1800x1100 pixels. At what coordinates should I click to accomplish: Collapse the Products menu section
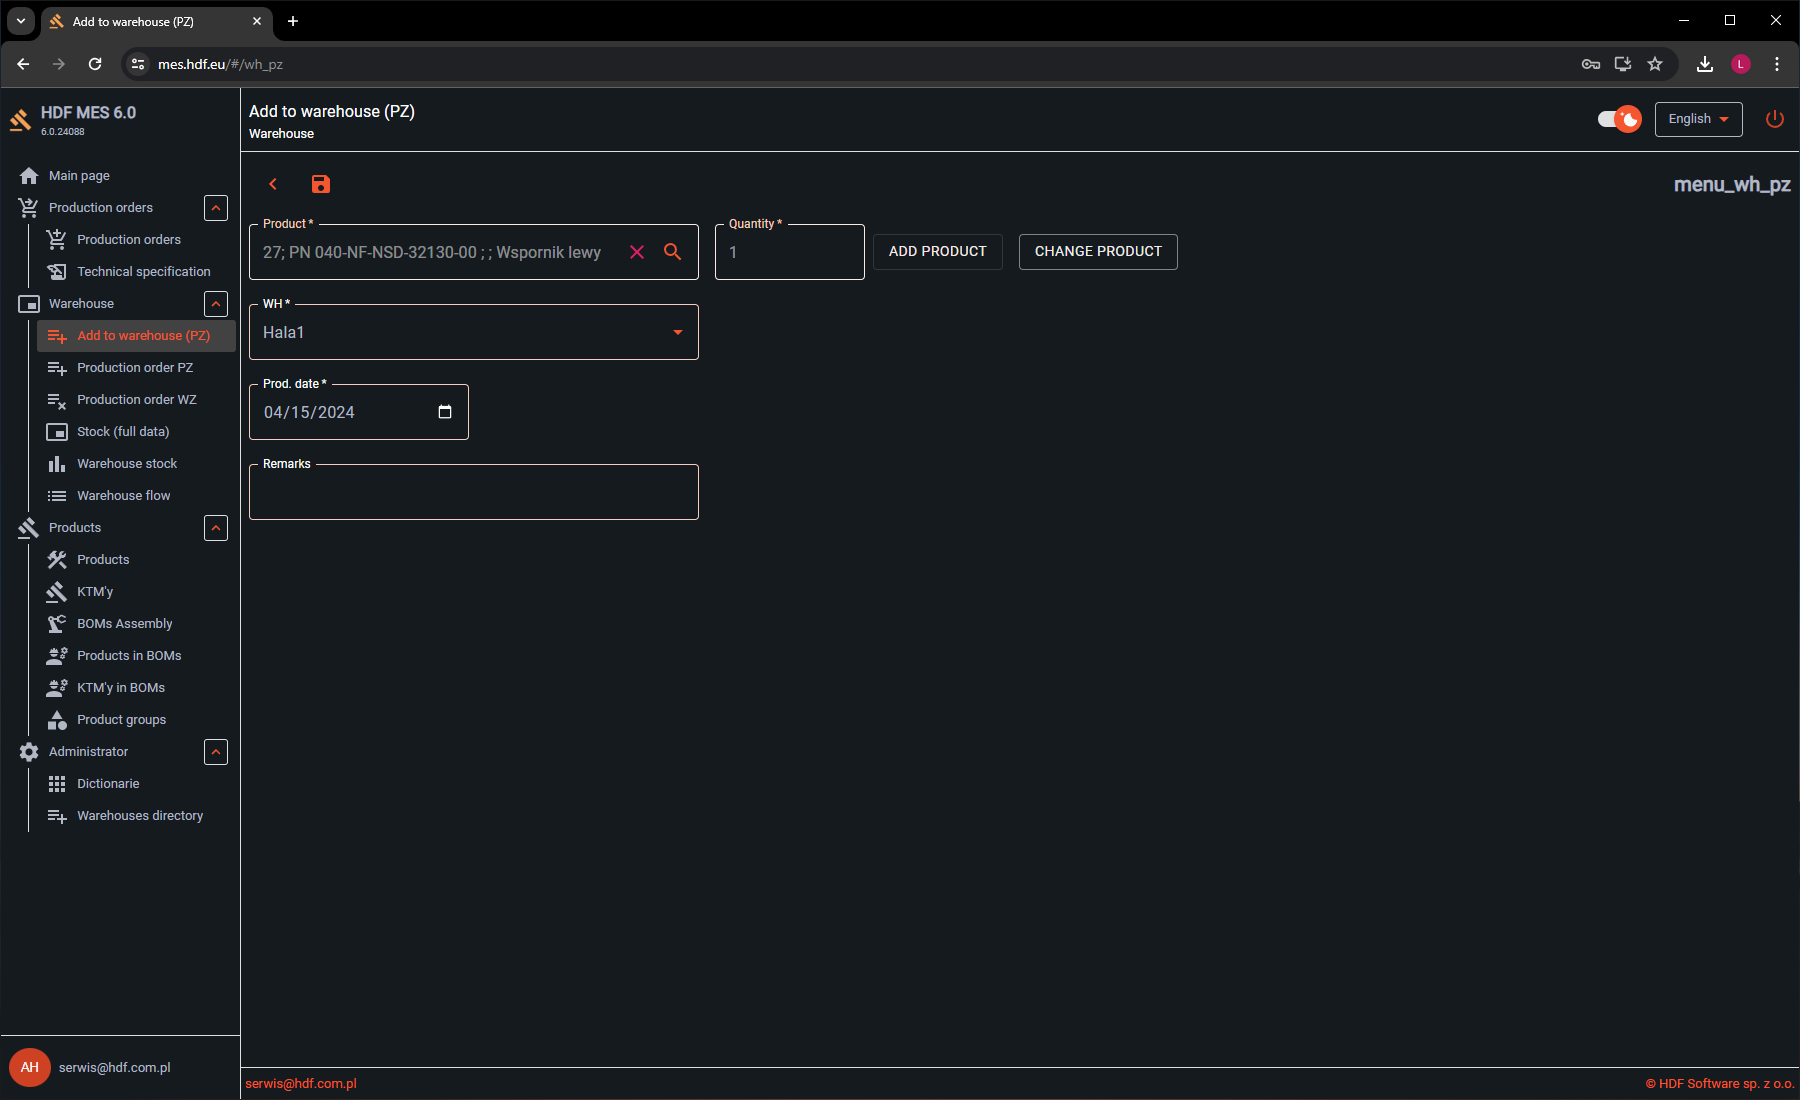tap(216, 528)
